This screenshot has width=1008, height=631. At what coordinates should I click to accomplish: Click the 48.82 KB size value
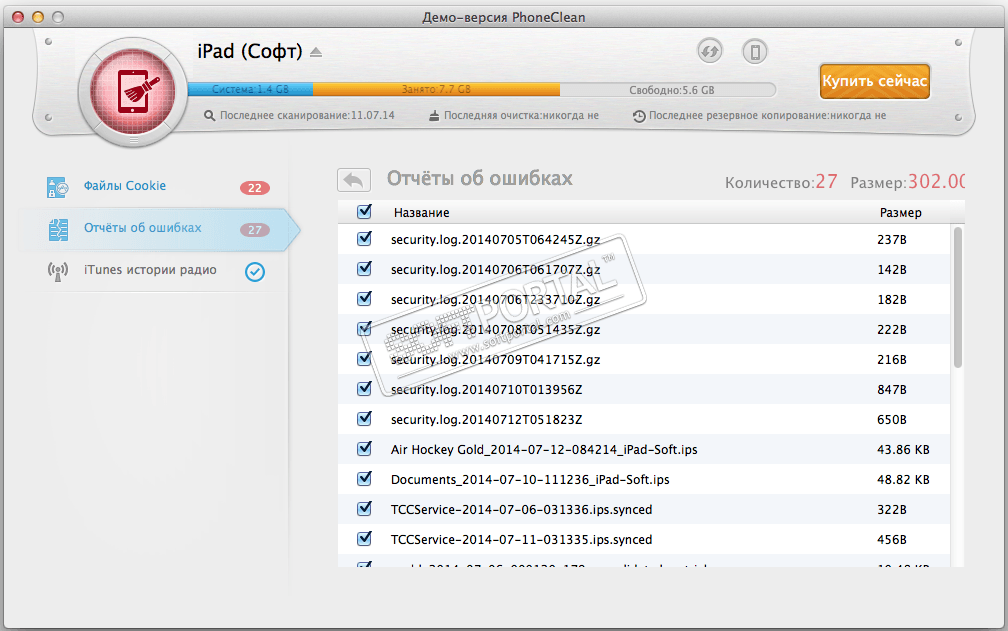pyautogui.click(x=903, y=479)
